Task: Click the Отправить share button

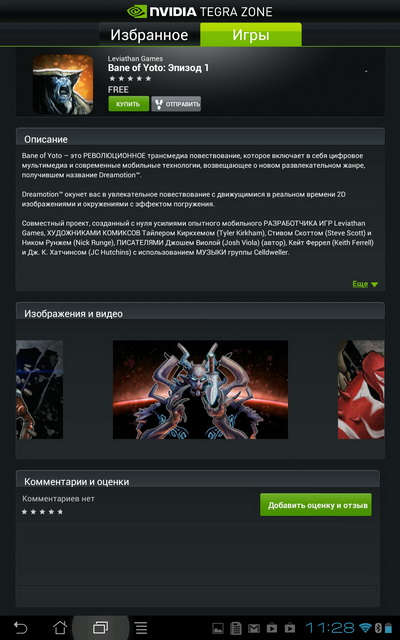Action: [176, 104]
